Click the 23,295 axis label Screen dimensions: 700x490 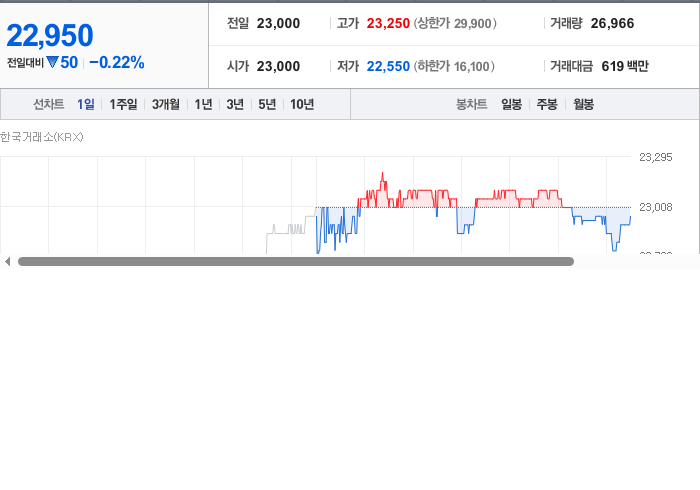click(655, 157)
